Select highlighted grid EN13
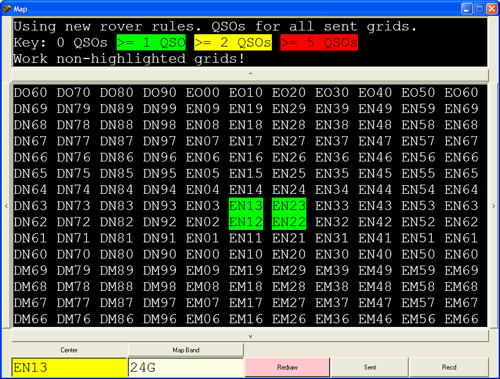This screenshot has height=379, width=500. pyautogui.click(x=246, y=206)
